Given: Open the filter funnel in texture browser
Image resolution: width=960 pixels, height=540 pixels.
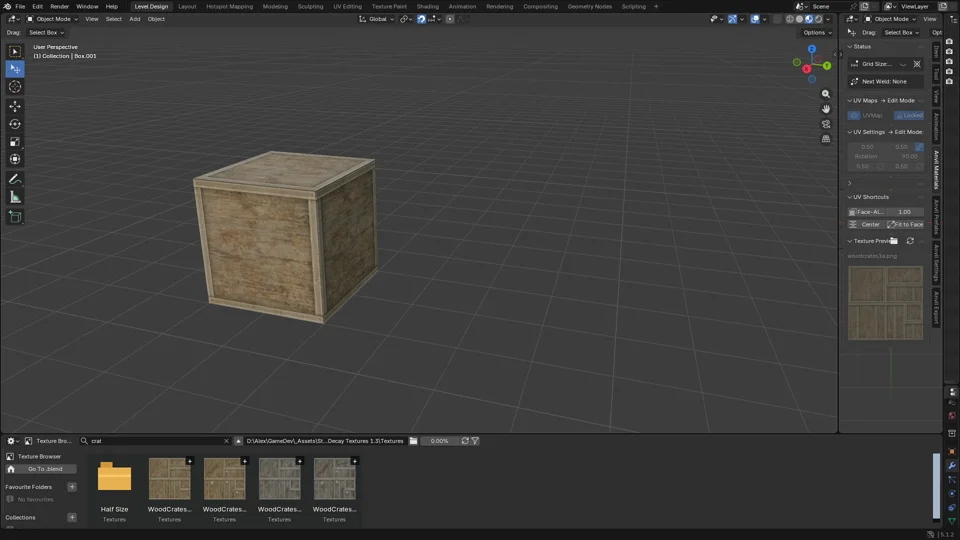Looking at the screenshot, I should click(x=475, y=441).
